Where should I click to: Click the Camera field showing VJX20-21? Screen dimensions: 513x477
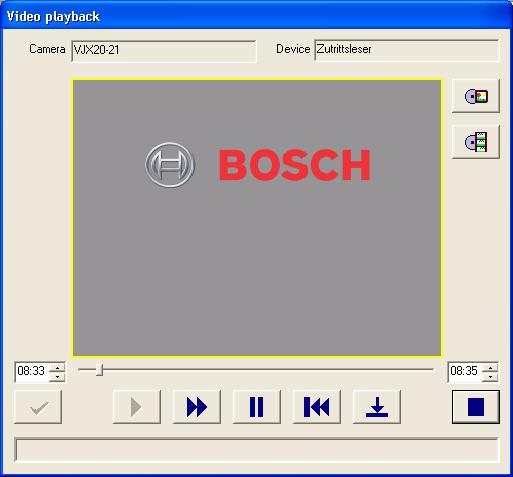coord(164,51)
